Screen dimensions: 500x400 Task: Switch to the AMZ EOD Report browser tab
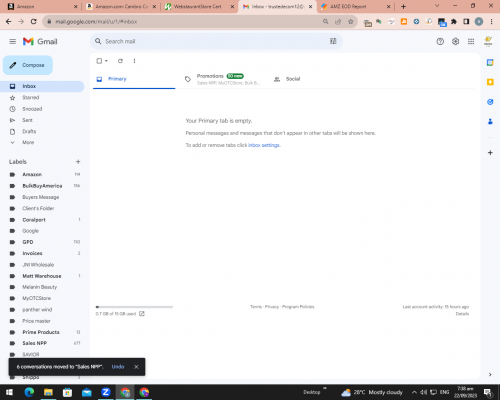pos(355,7)
